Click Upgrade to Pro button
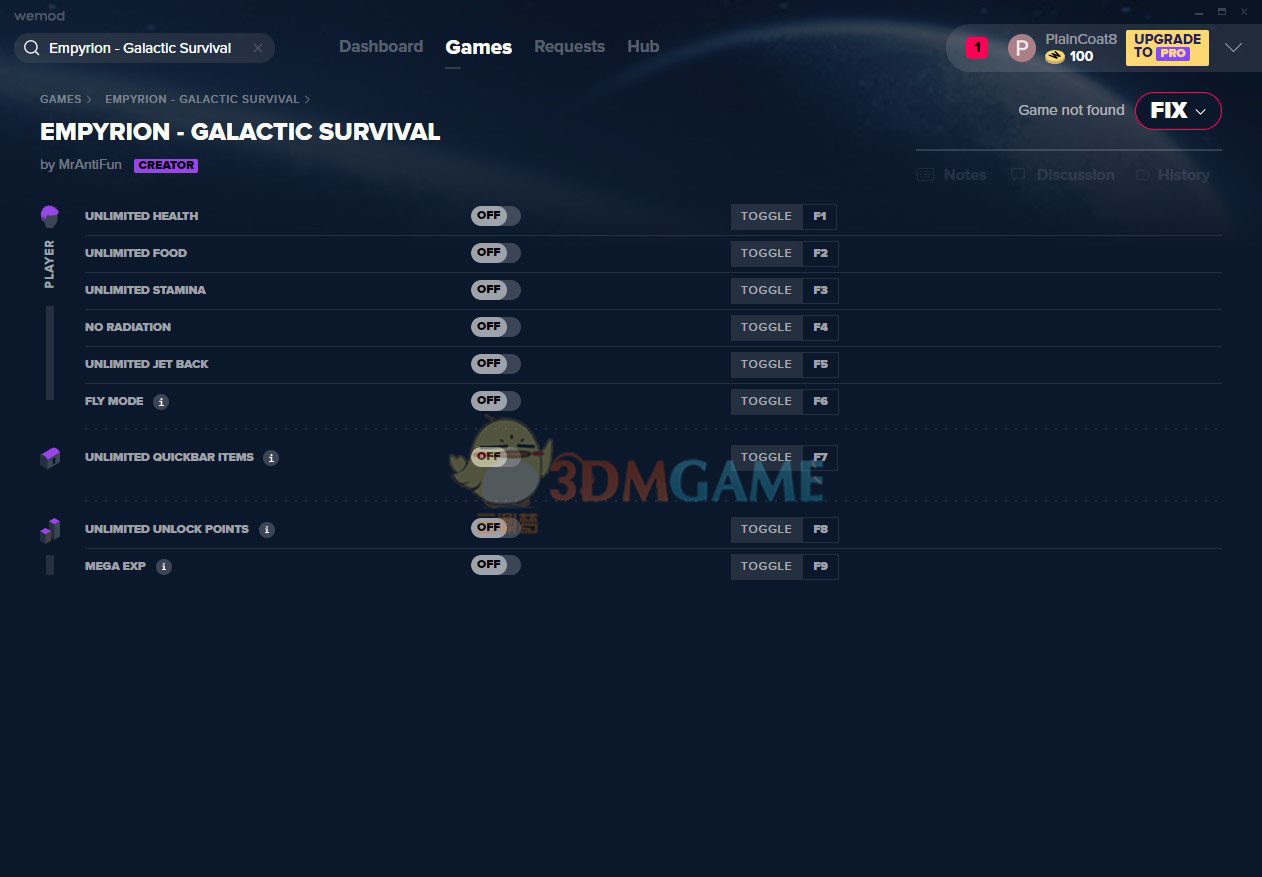 (x=1167, y=47)
